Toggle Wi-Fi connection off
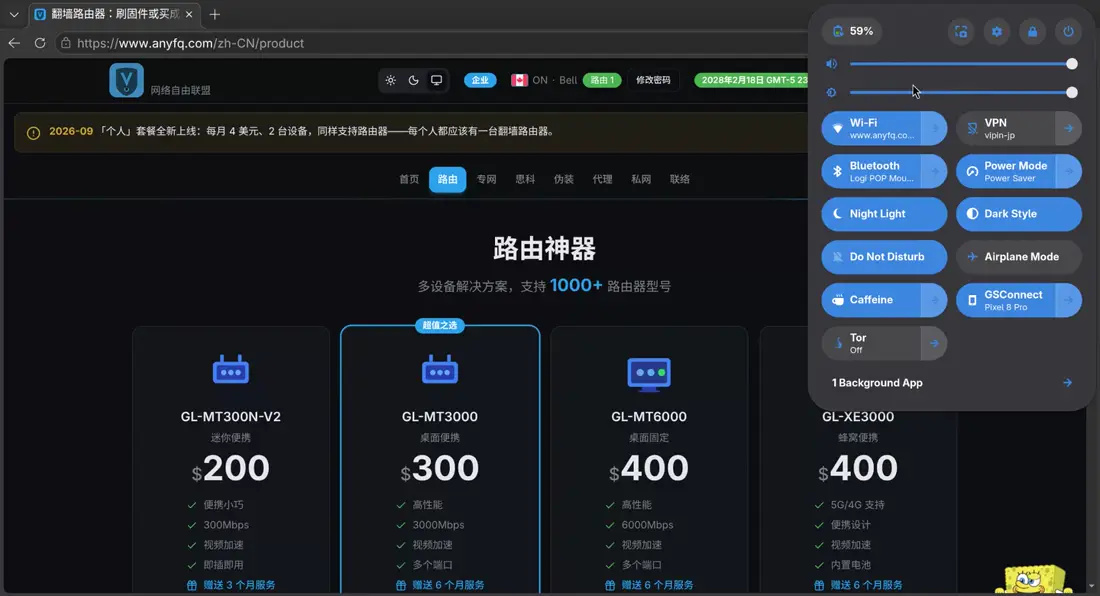 (x=872, y=128)
